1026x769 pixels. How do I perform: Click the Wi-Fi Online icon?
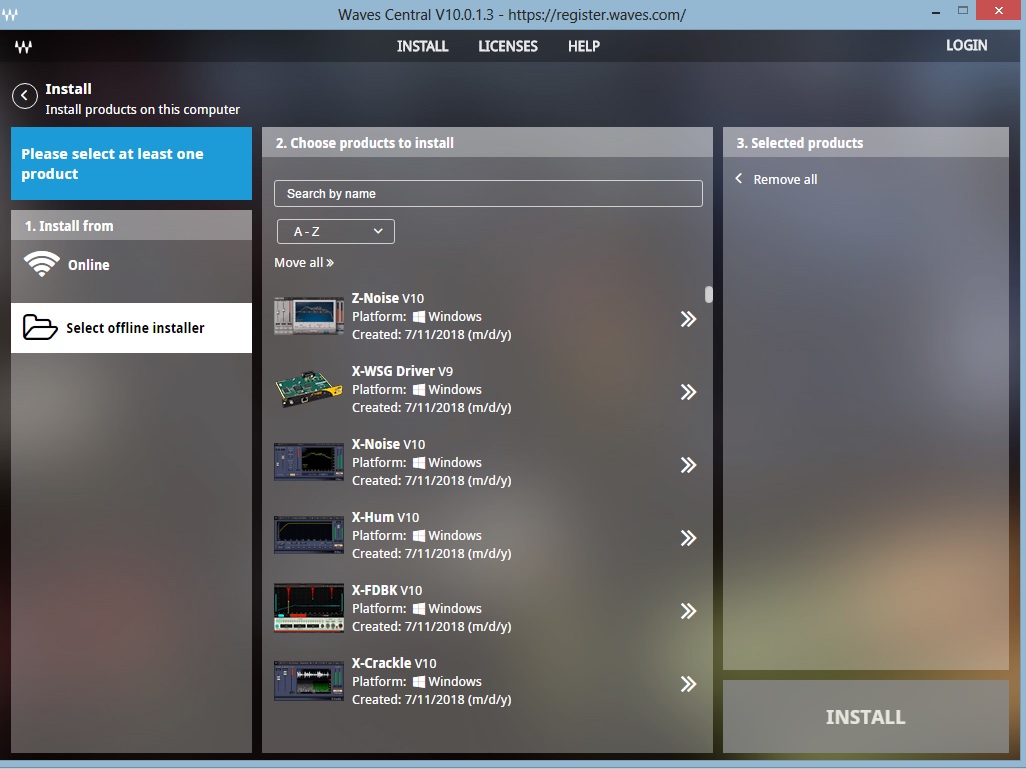point(42,264)
